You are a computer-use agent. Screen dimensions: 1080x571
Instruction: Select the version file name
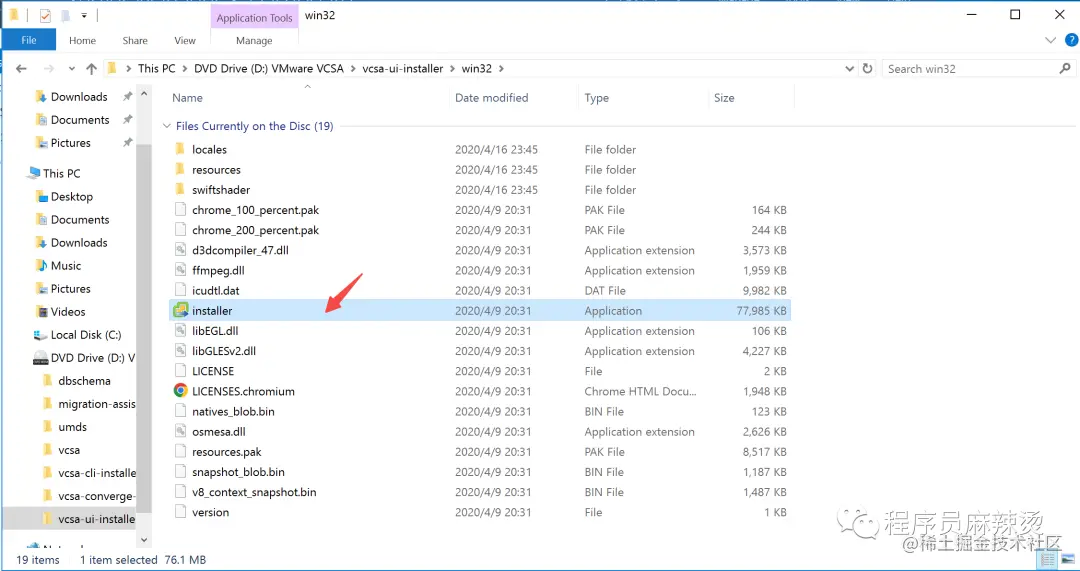(x=211, y=512)
